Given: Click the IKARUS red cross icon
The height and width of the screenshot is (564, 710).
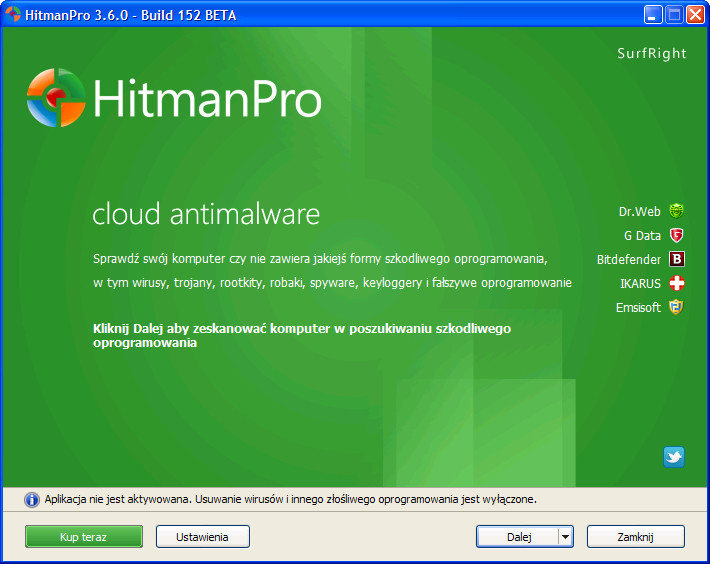Looking at the screenshot, I should (676, 283).
